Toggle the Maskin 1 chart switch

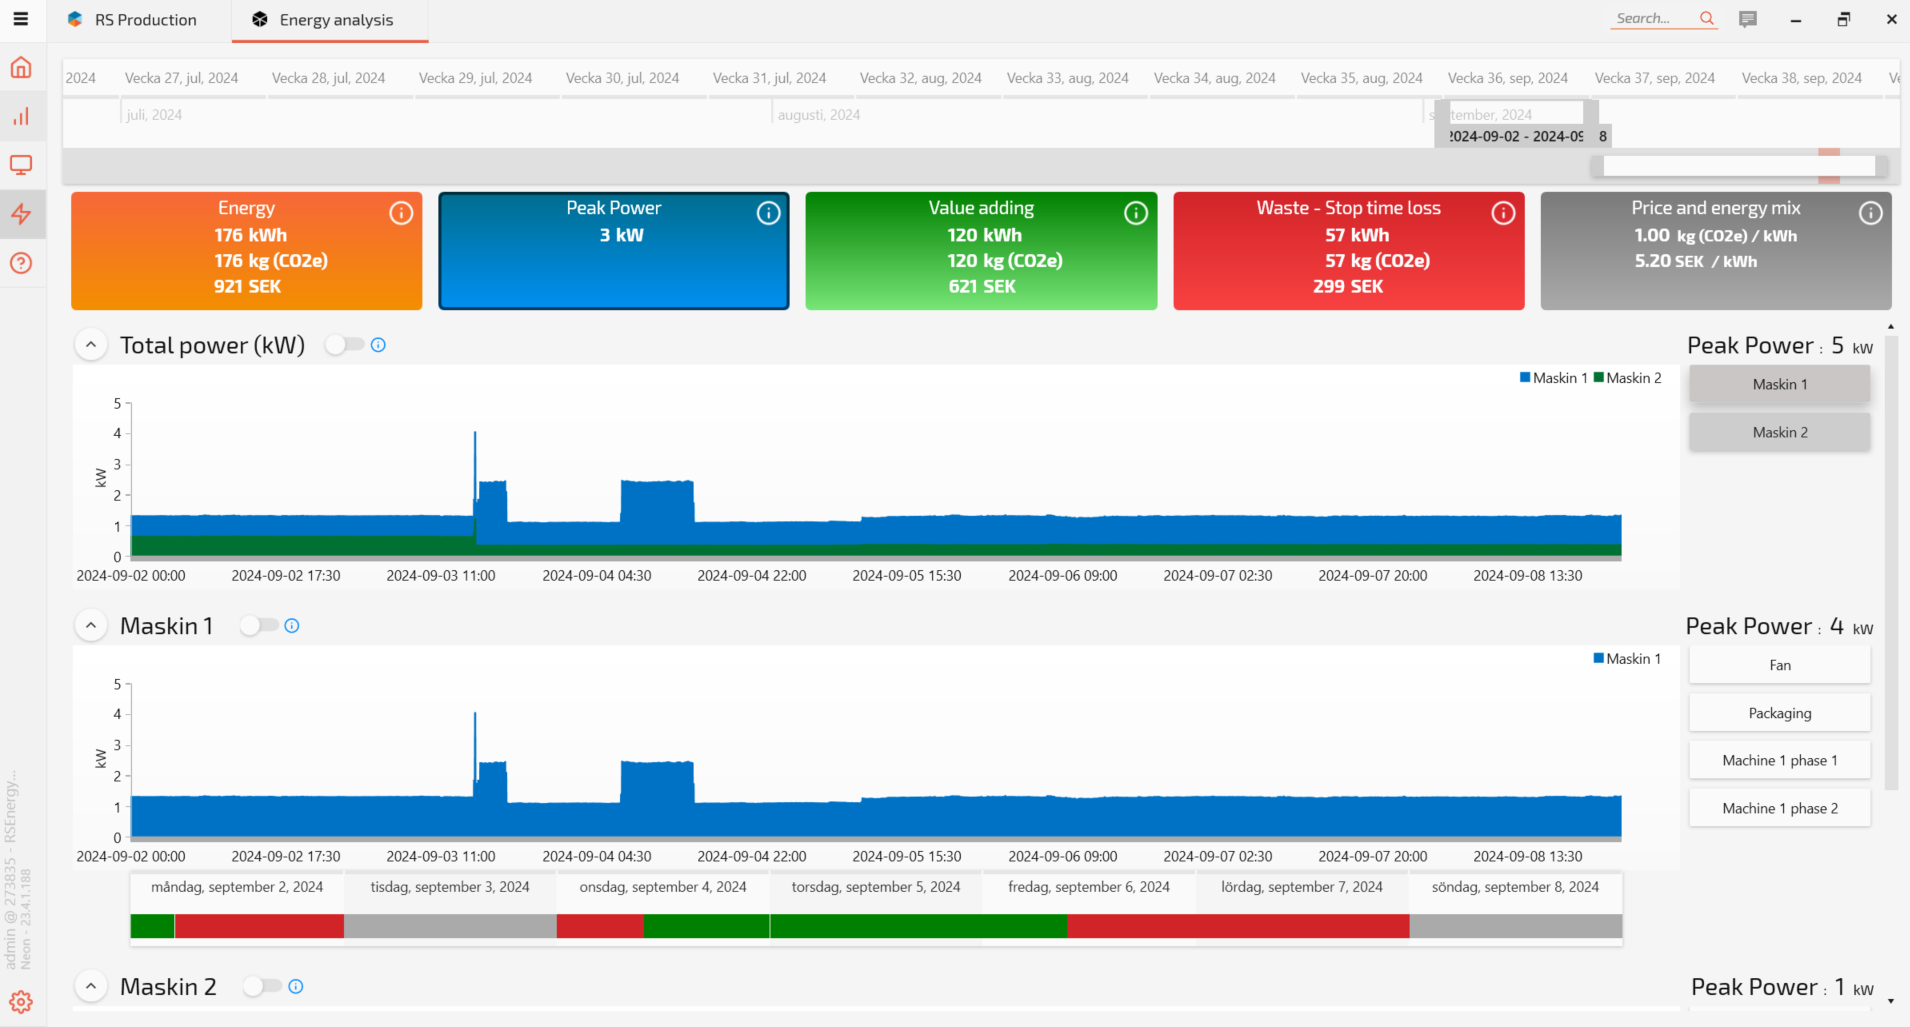(x=258, y=626)
